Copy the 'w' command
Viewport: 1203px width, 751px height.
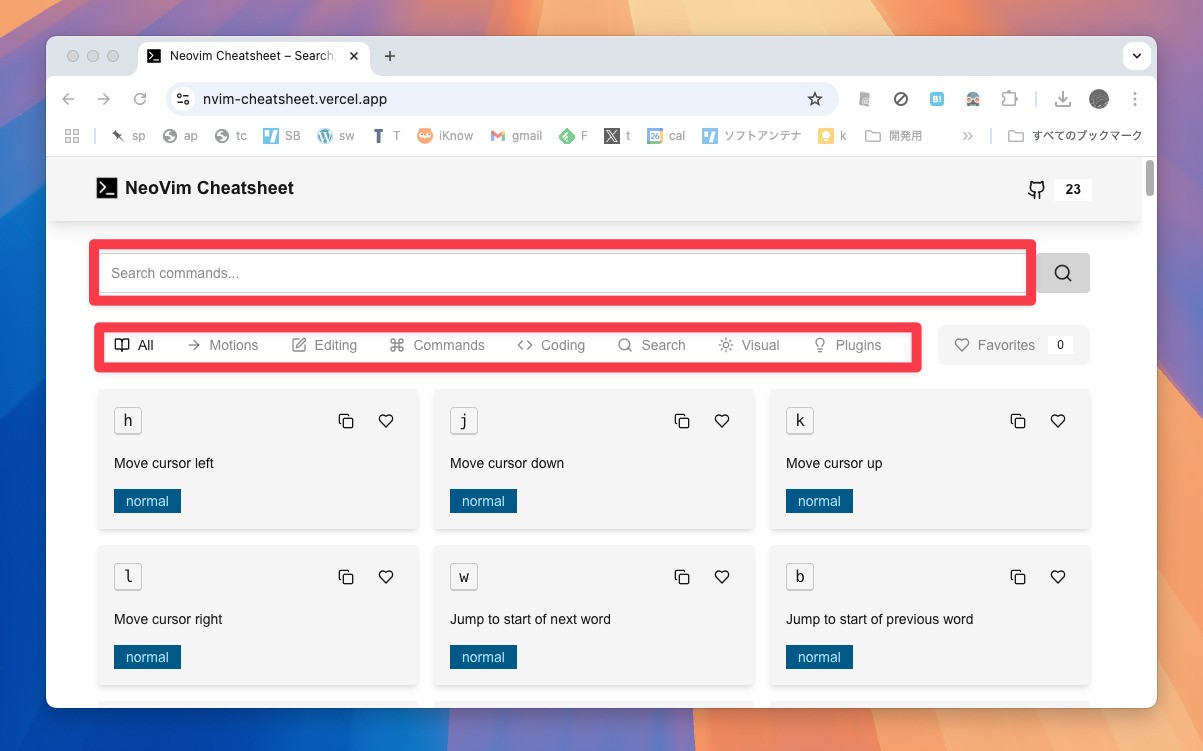[682, 577]
